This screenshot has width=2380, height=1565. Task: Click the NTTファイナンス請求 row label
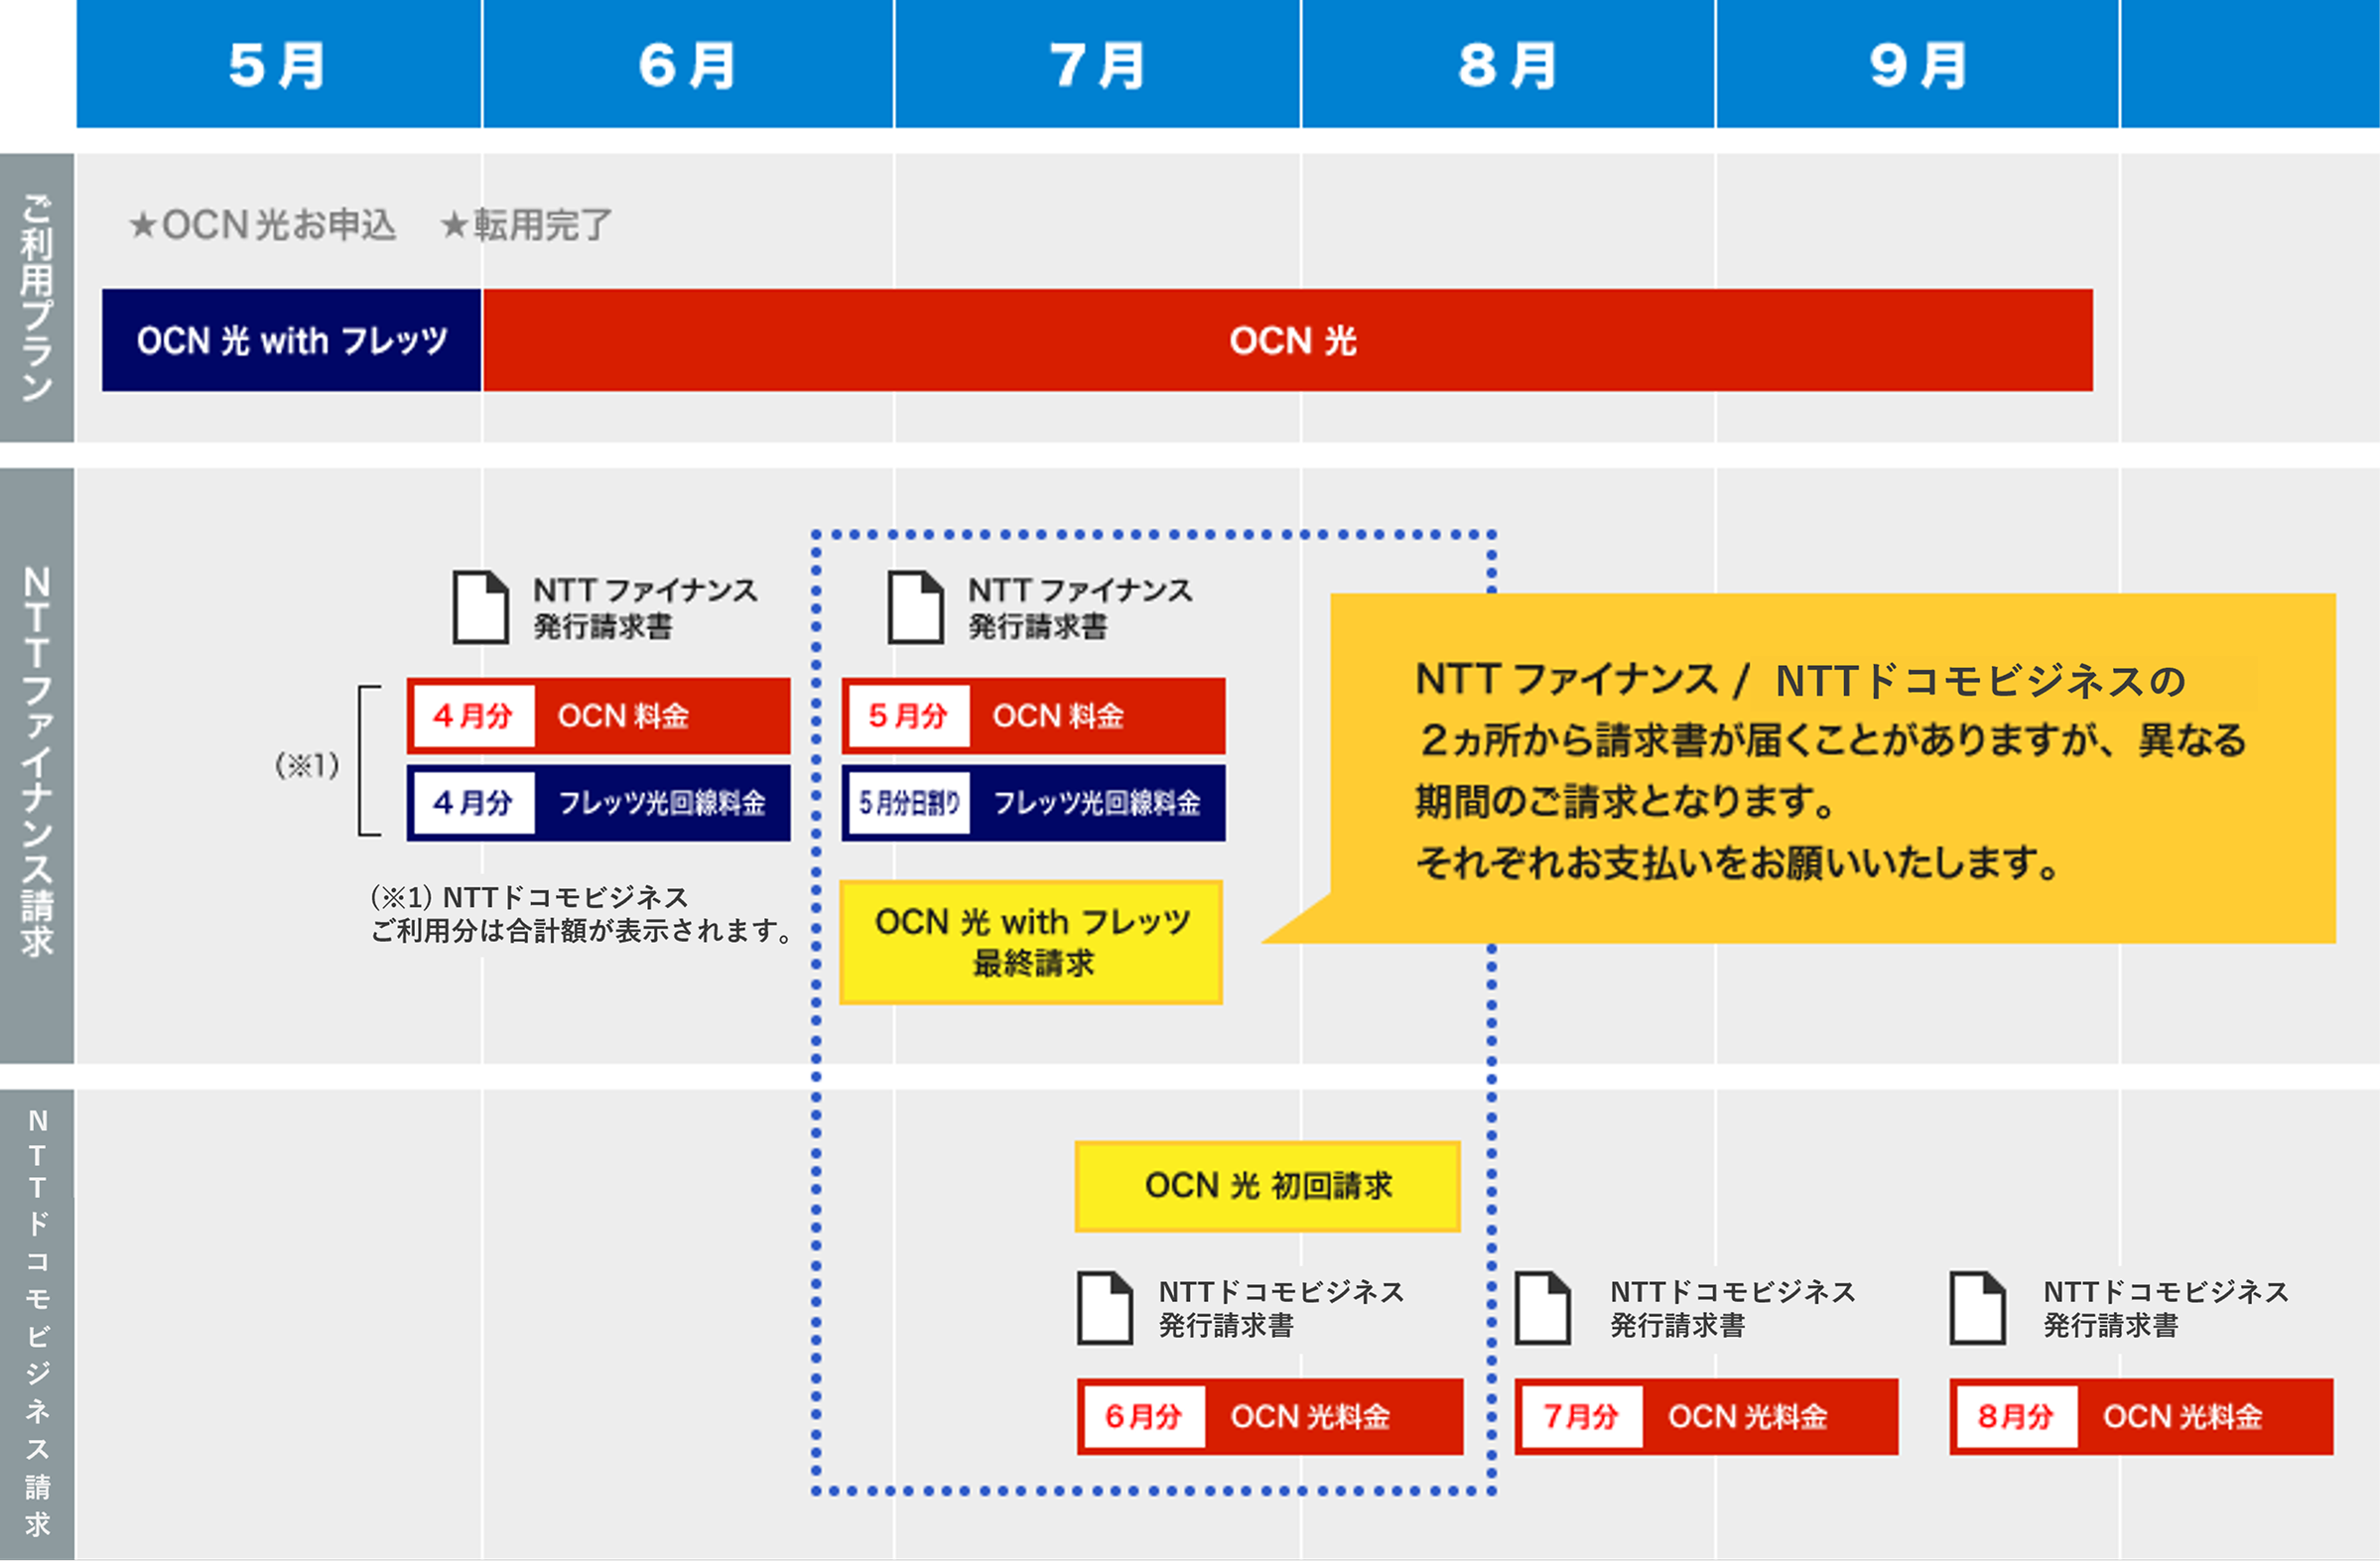pyautogui.click(x=37, y=765)
